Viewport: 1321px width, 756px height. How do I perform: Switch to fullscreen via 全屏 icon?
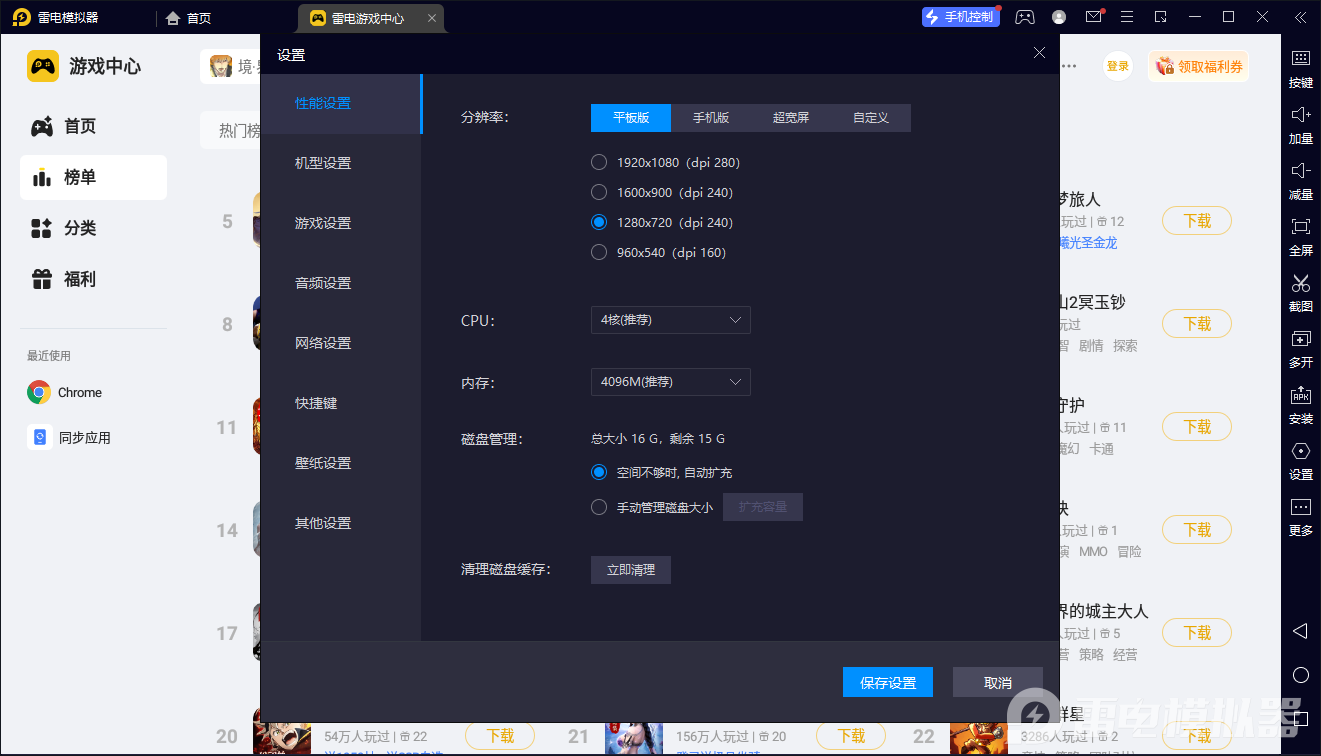click(x=1300, y=238)
